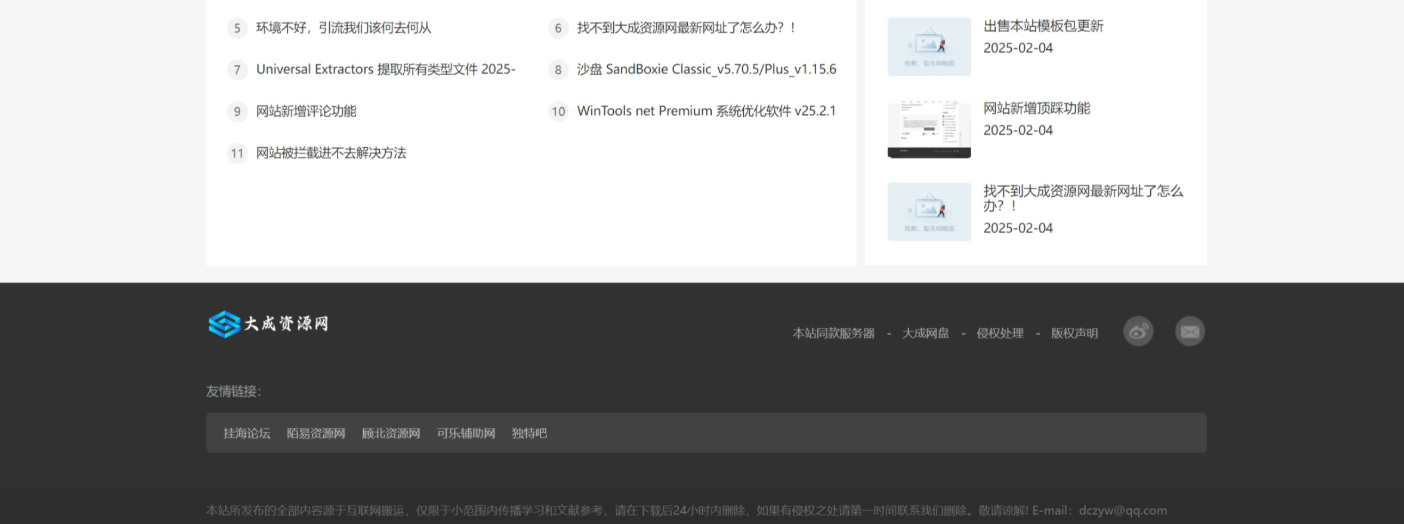
Task: Select rank number 5 badge
Action: pos(237,28)
